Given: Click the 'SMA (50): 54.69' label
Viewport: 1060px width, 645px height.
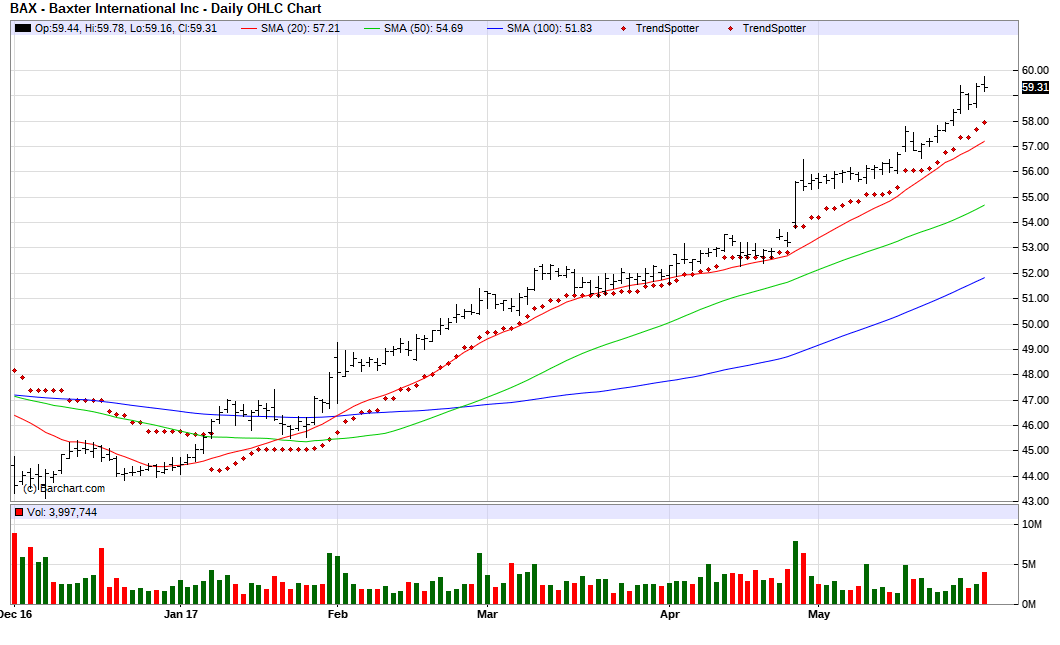Looking at the screenshot, I should [x=423, y=28].
